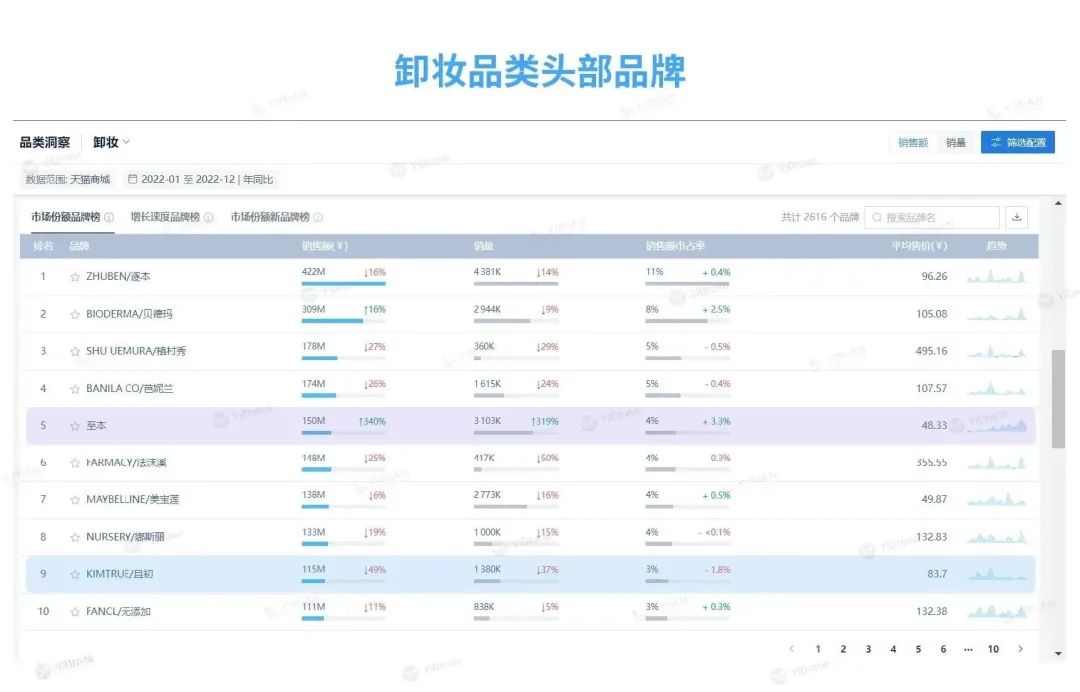Viewport: 1080px width, 692px height.
Task: Open the date range 2022-01 至 2022-12 picker
Action: coord(200,179)
